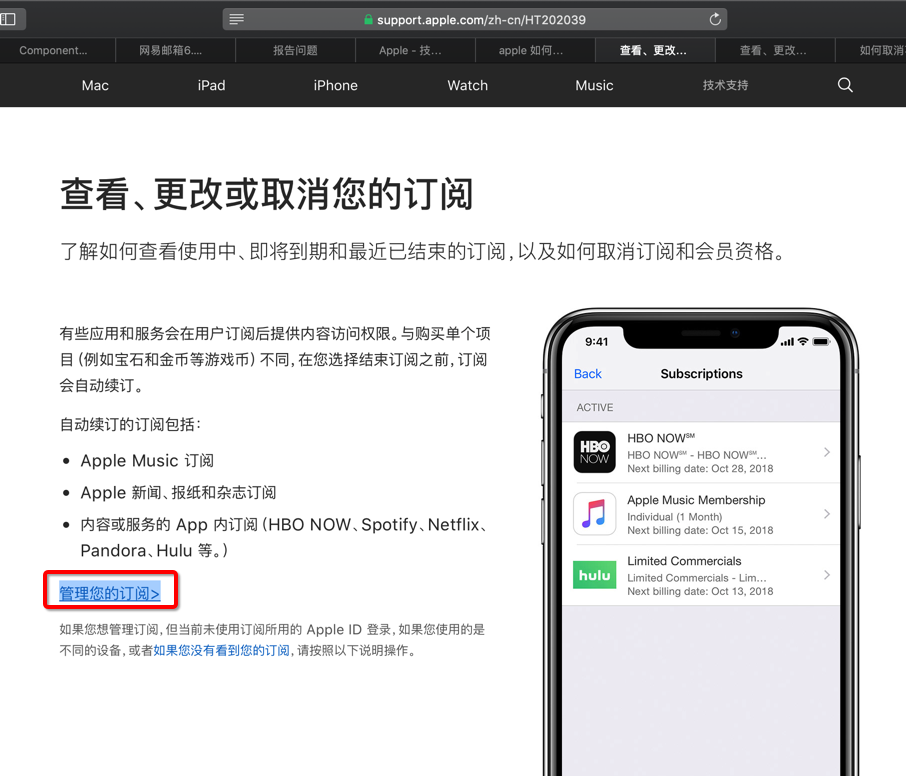
Task: Click the green hulu icon
Action: click(595, 575)
